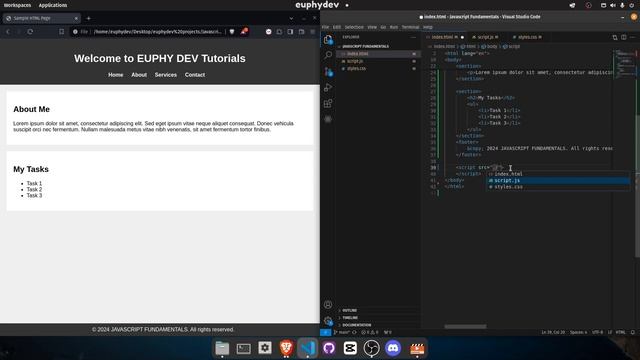Open GitHub Desktop from the dock
640x360 pixels.
(329, 348)
